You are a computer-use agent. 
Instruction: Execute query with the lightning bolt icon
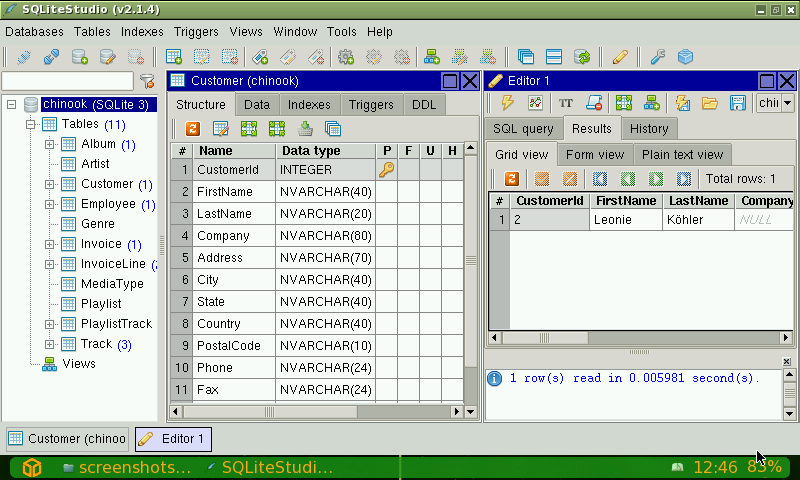click(x=507, y=103)
